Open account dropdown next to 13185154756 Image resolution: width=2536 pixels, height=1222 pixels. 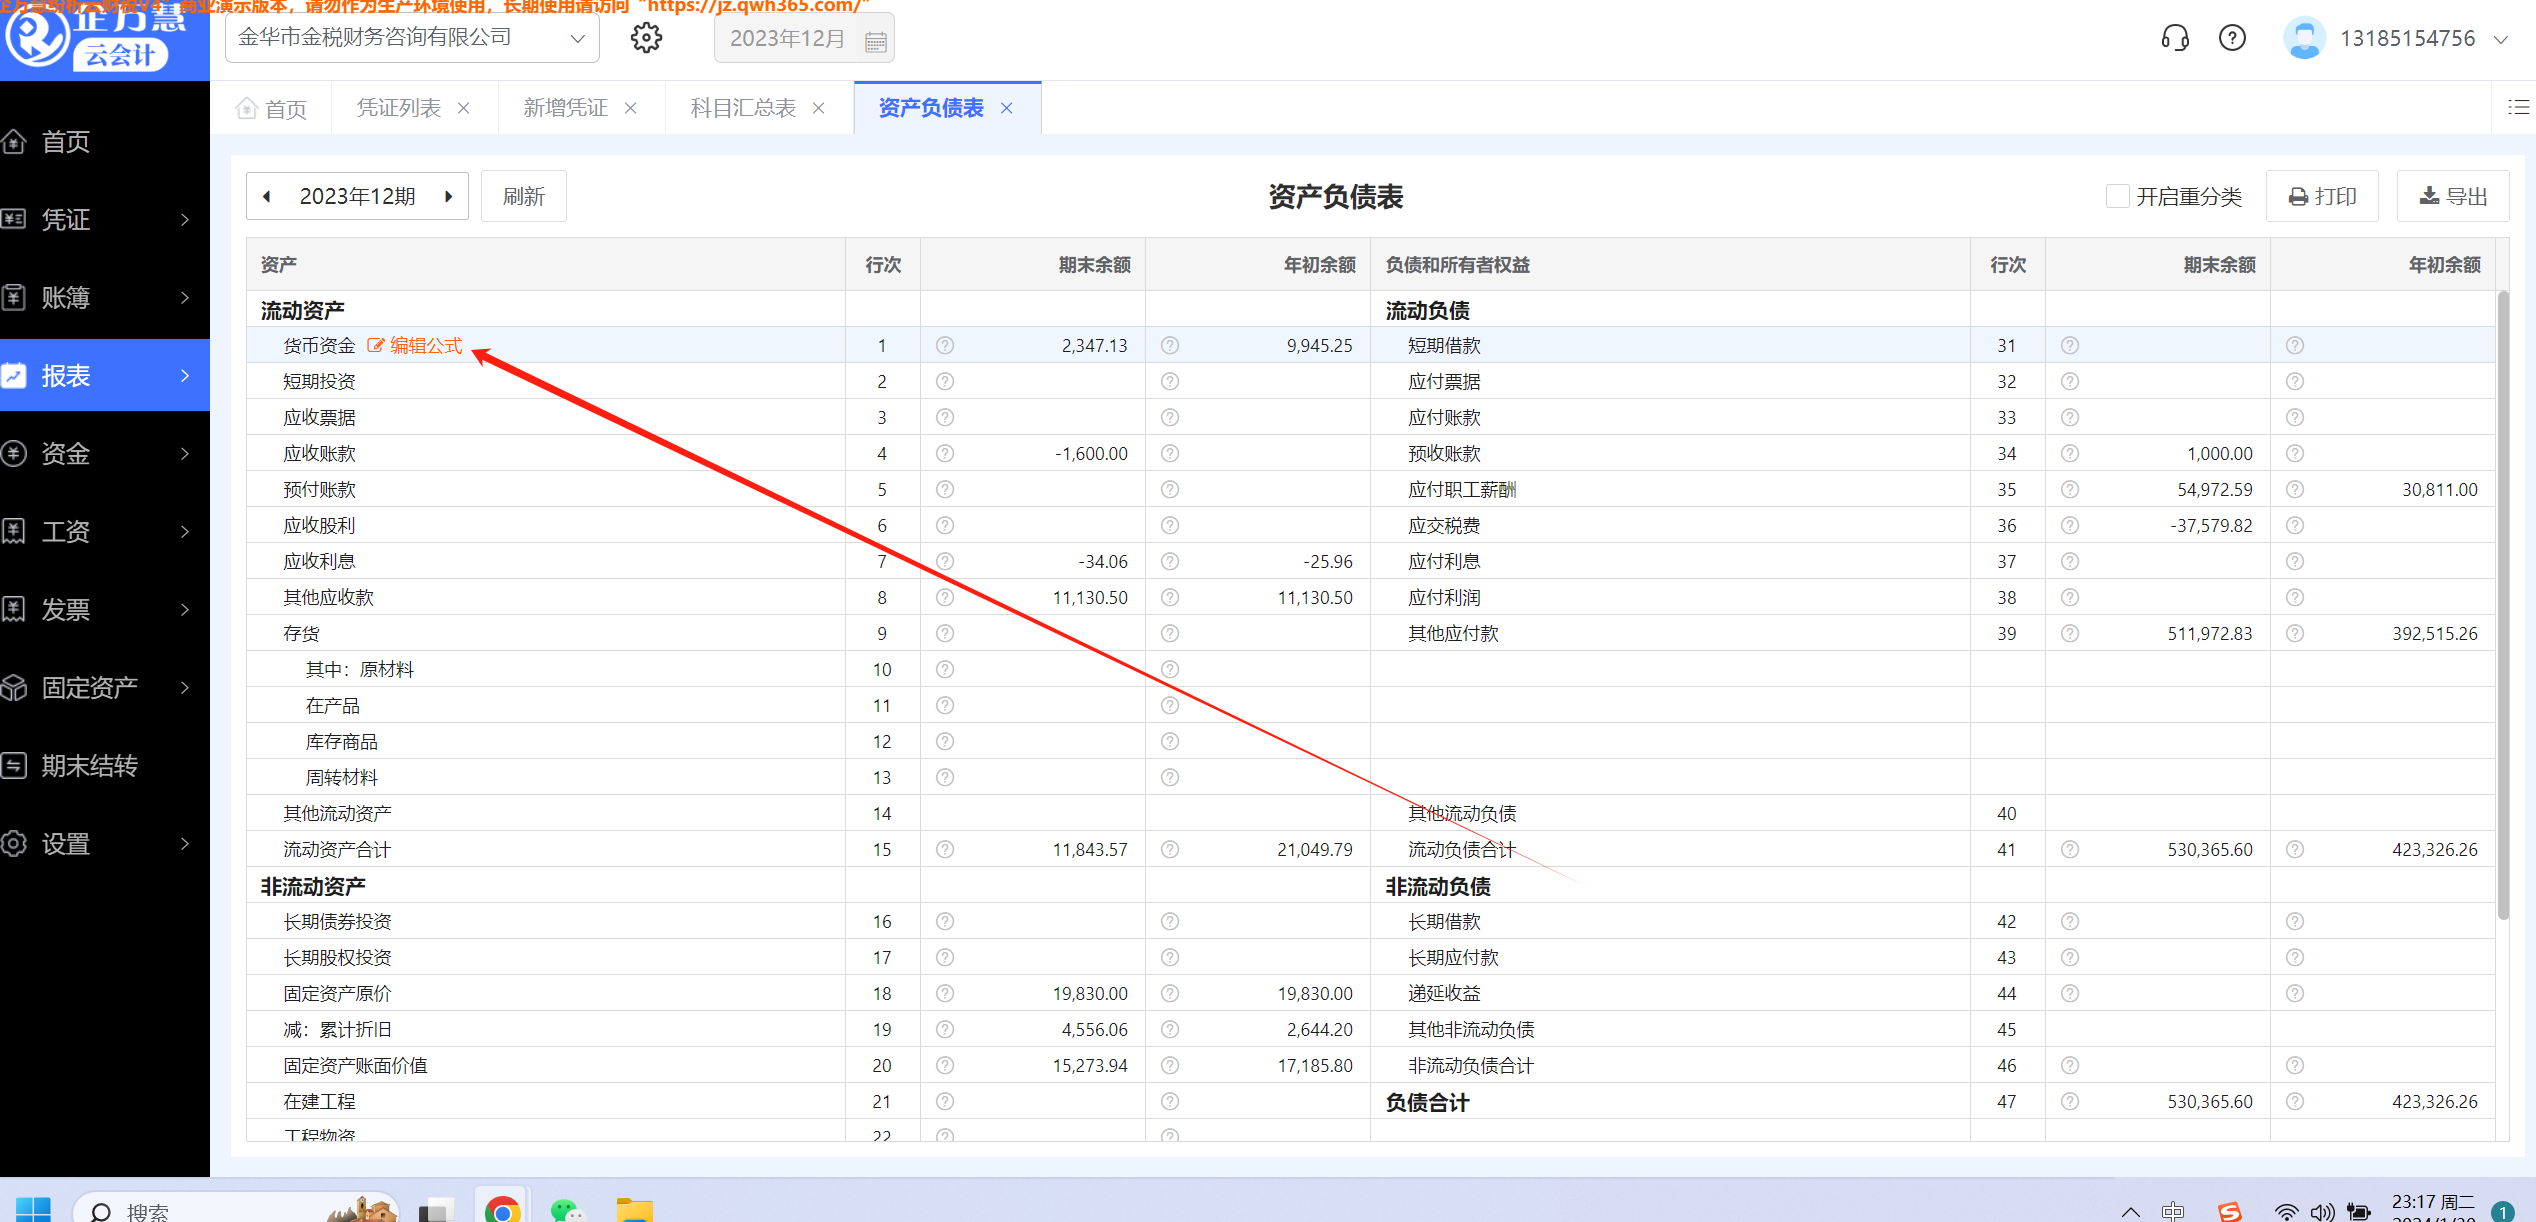[2501, 39]
